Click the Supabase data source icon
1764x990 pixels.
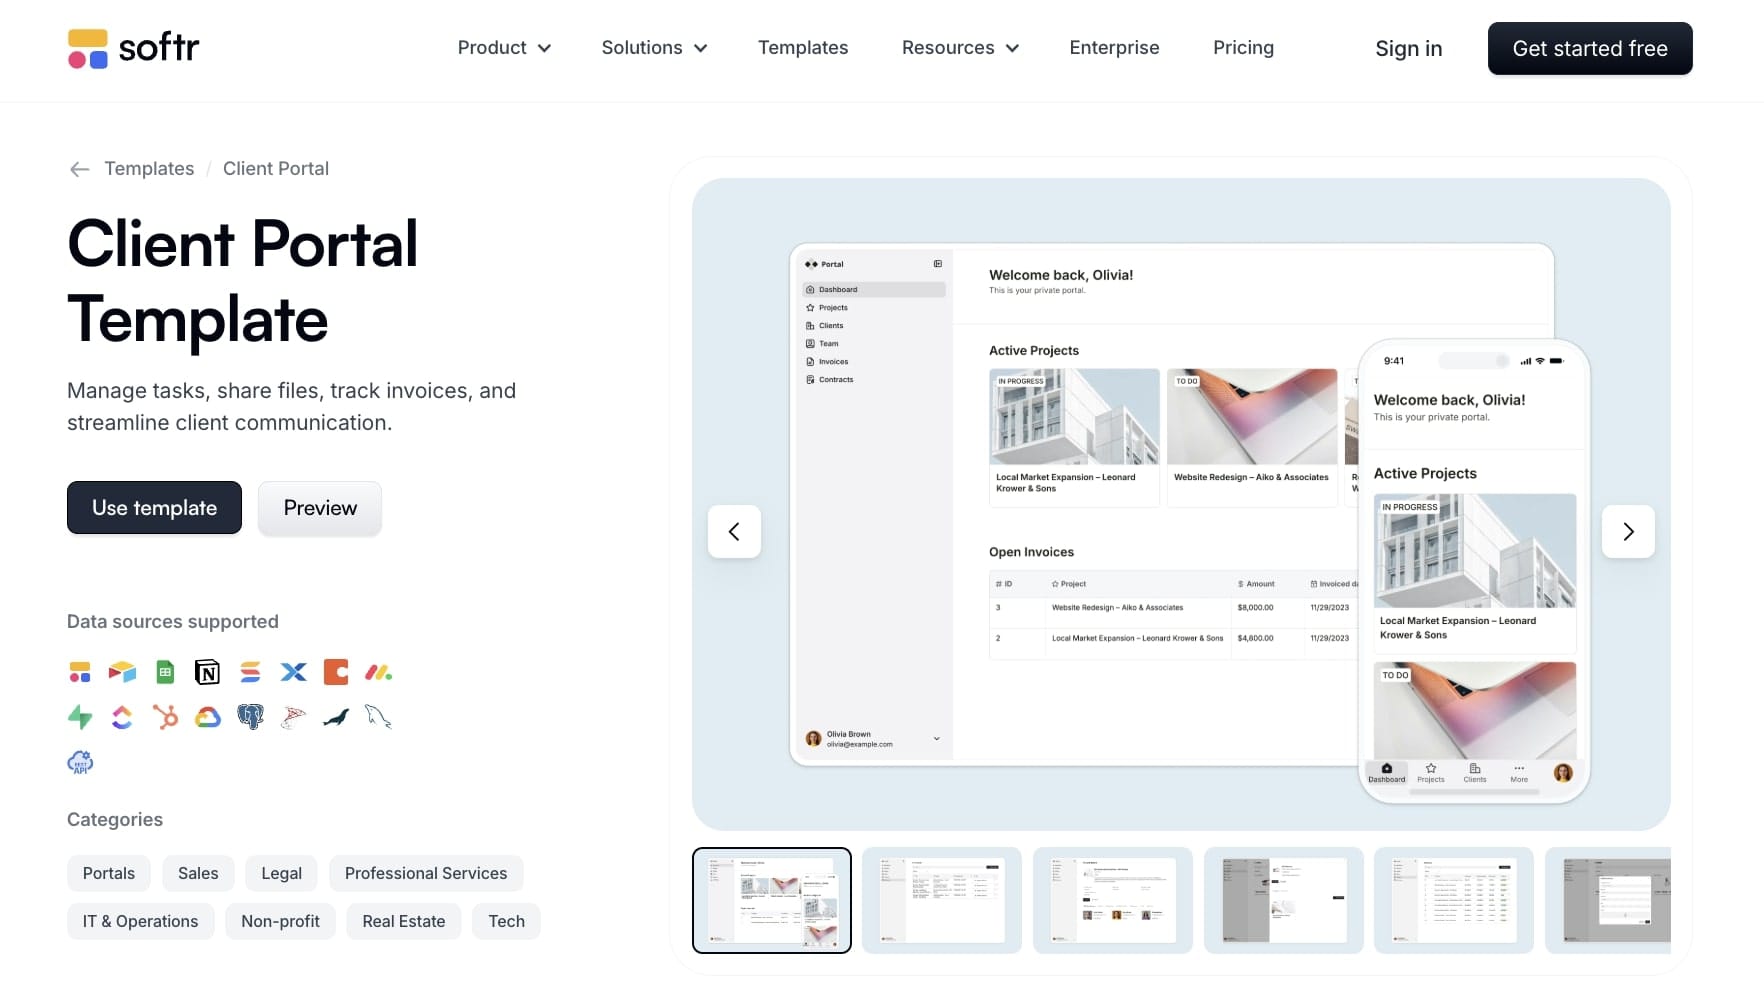pyautogui.click(x=80, y=717)
